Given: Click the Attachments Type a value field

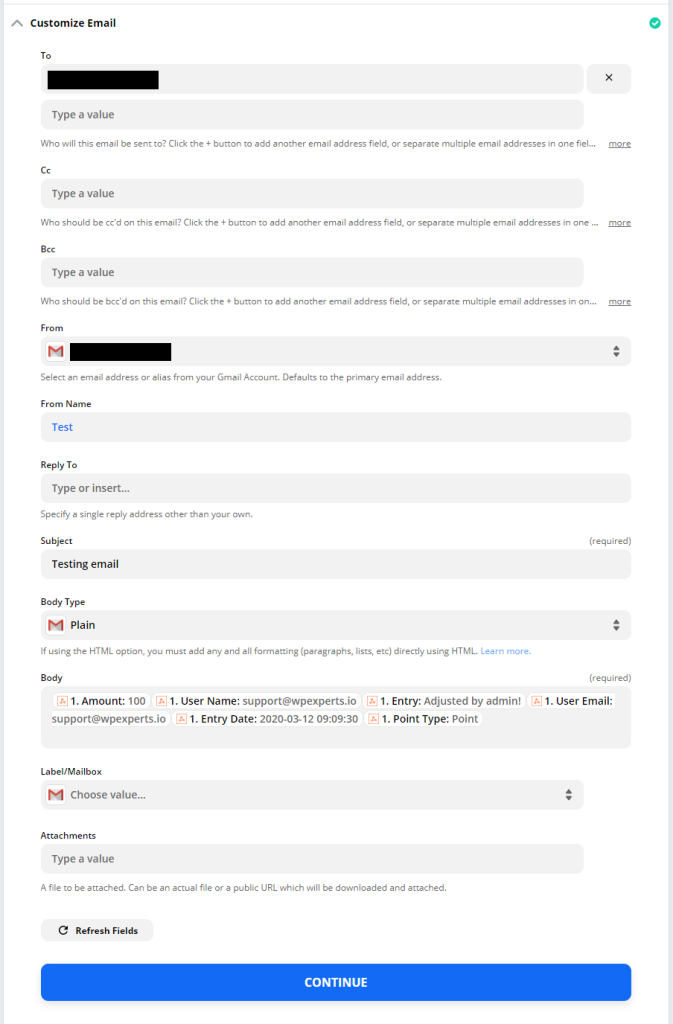Looking at the screenshot, I should click(x=311, y=859).
